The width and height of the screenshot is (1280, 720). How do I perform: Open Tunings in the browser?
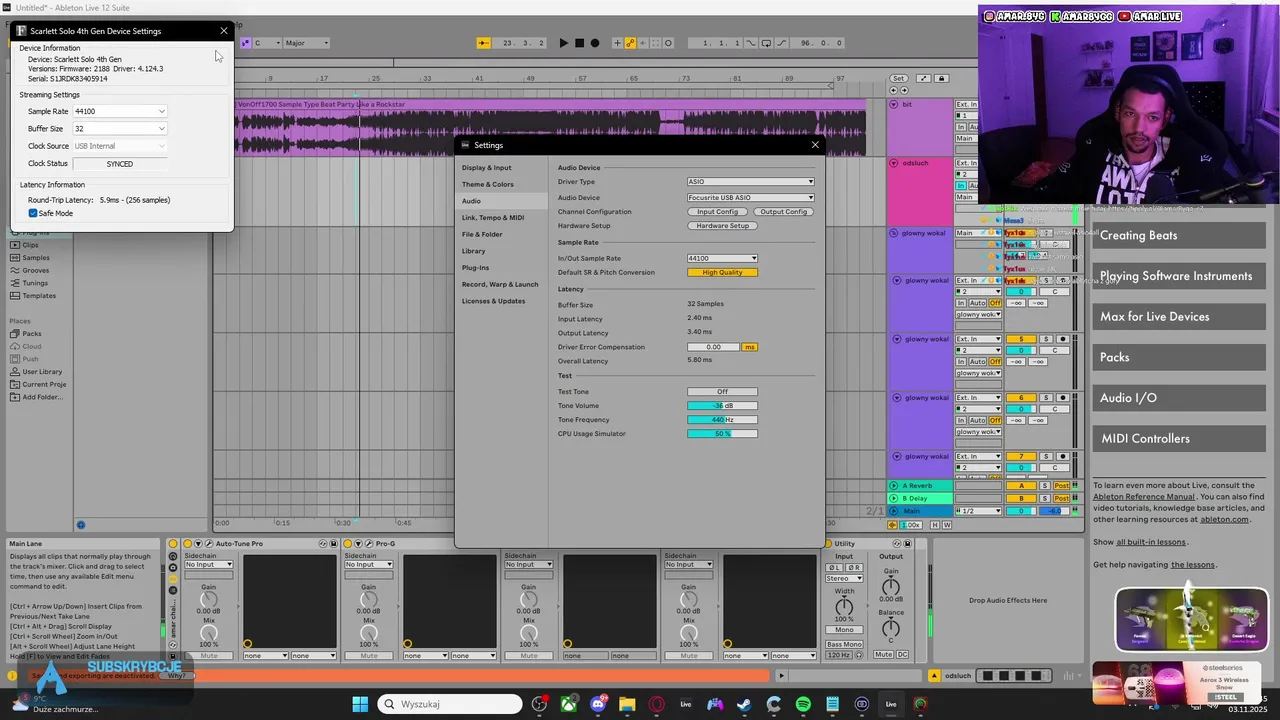click(35, 283)
